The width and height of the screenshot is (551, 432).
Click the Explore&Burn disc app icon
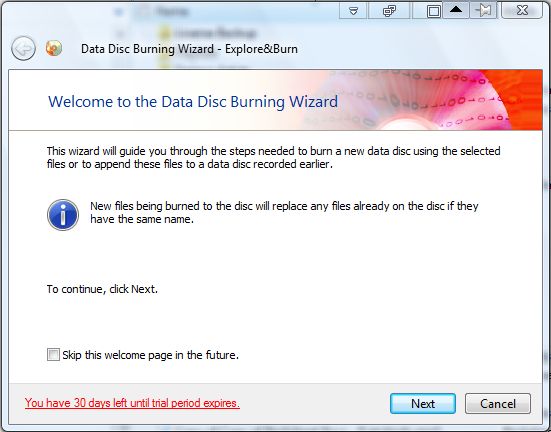[x=54, y=48]
